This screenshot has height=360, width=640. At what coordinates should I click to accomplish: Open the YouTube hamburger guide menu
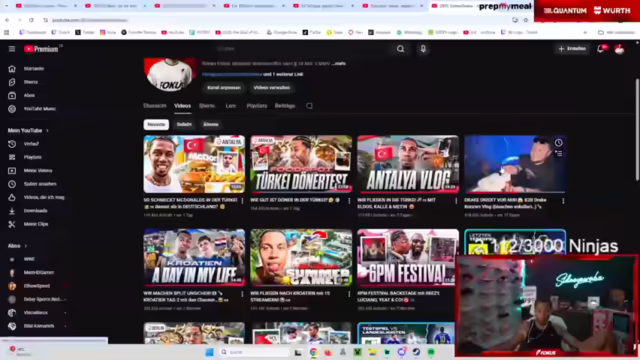click(12, 49)
